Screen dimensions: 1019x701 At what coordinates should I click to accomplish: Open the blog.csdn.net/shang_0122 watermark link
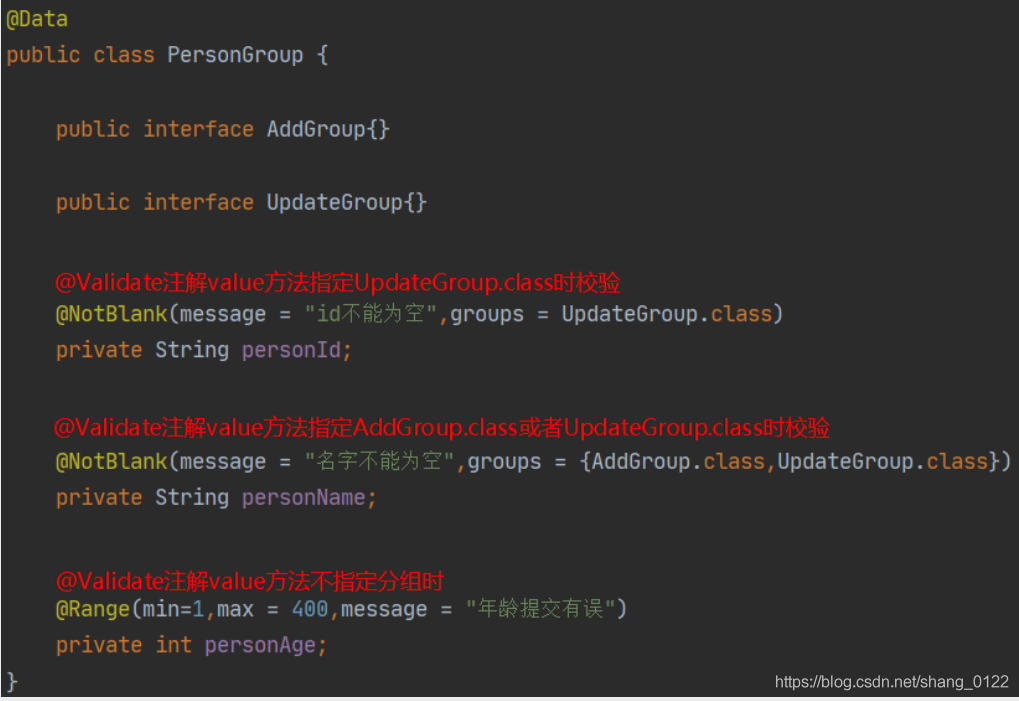pyautogui.click(x=892, y=682)
